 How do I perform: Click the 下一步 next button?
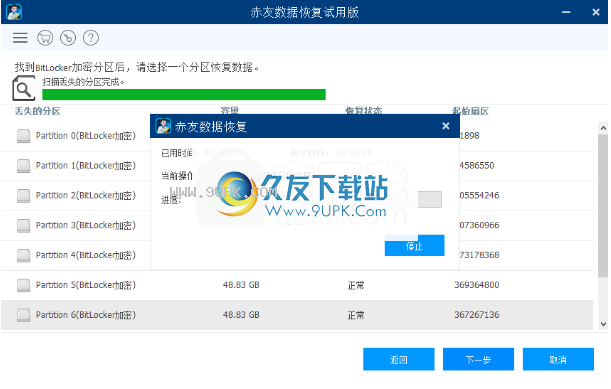pyautogui.click(x=478, y=359)
